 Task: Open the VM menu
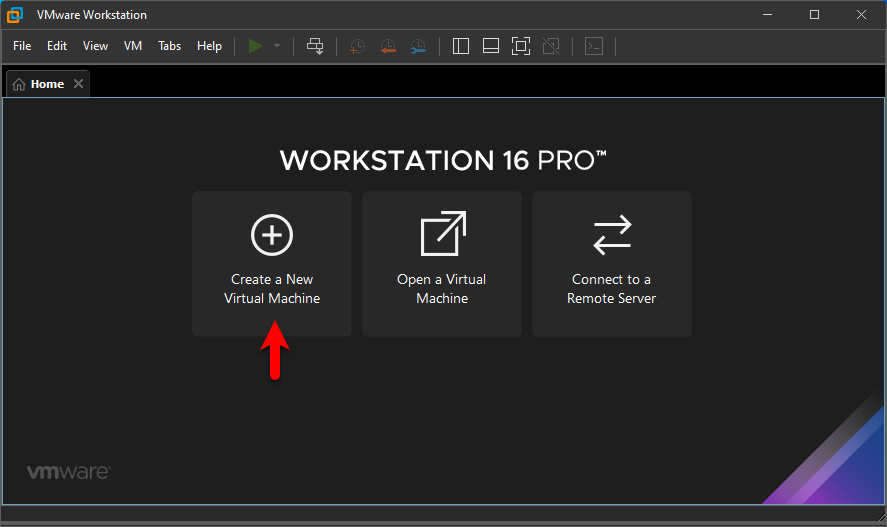pyautogui.click(x=133, y=46)
